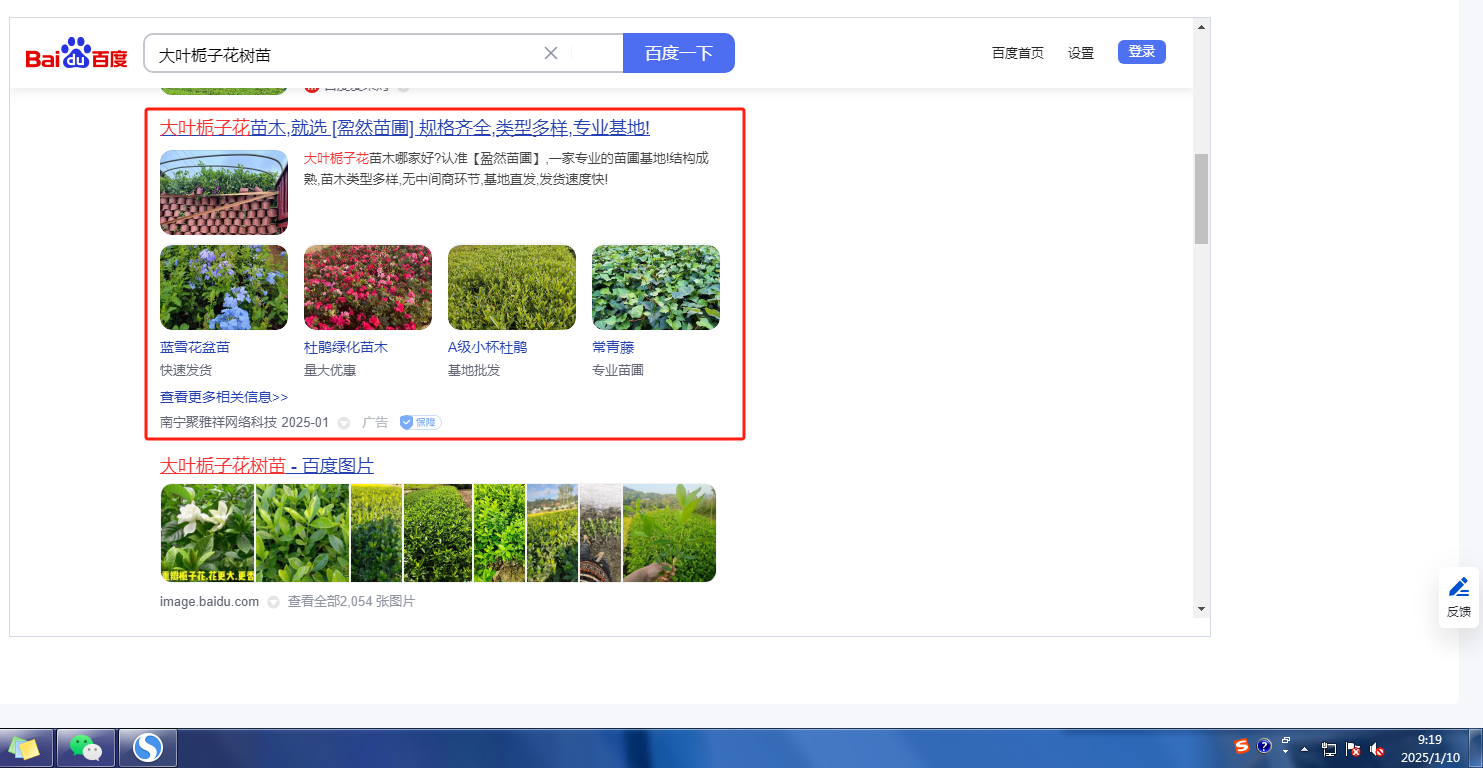Show hidden tray icons arrow
Image resolution: width=1483 pixels, height=768 pixels.
coord(1305,748)
